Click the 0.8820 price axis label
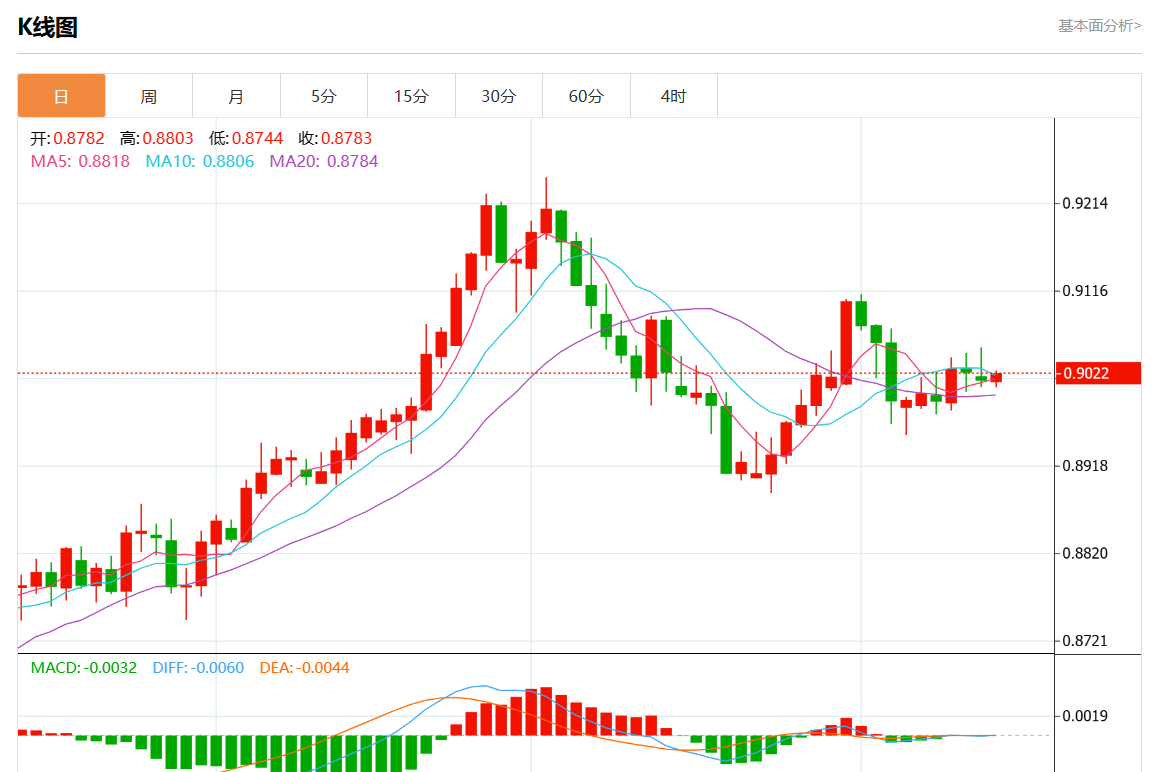 [1085, 553]
